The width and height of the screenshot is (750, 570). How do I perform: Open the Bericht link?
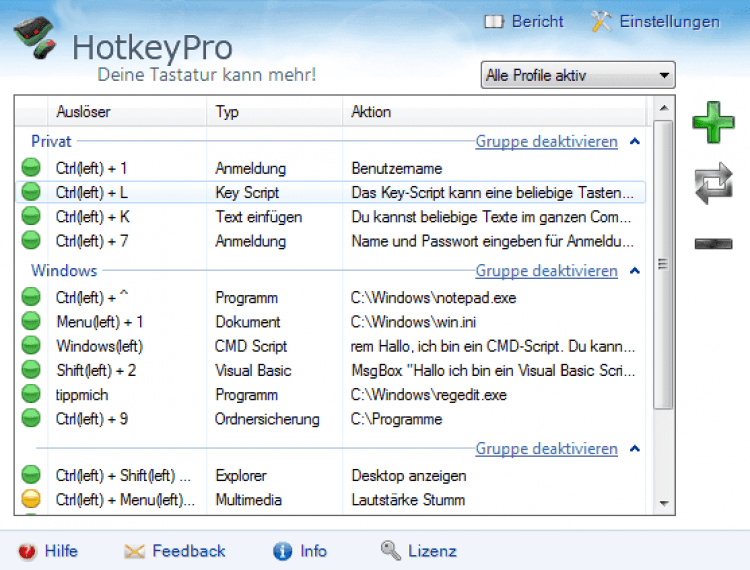[538, 22]
